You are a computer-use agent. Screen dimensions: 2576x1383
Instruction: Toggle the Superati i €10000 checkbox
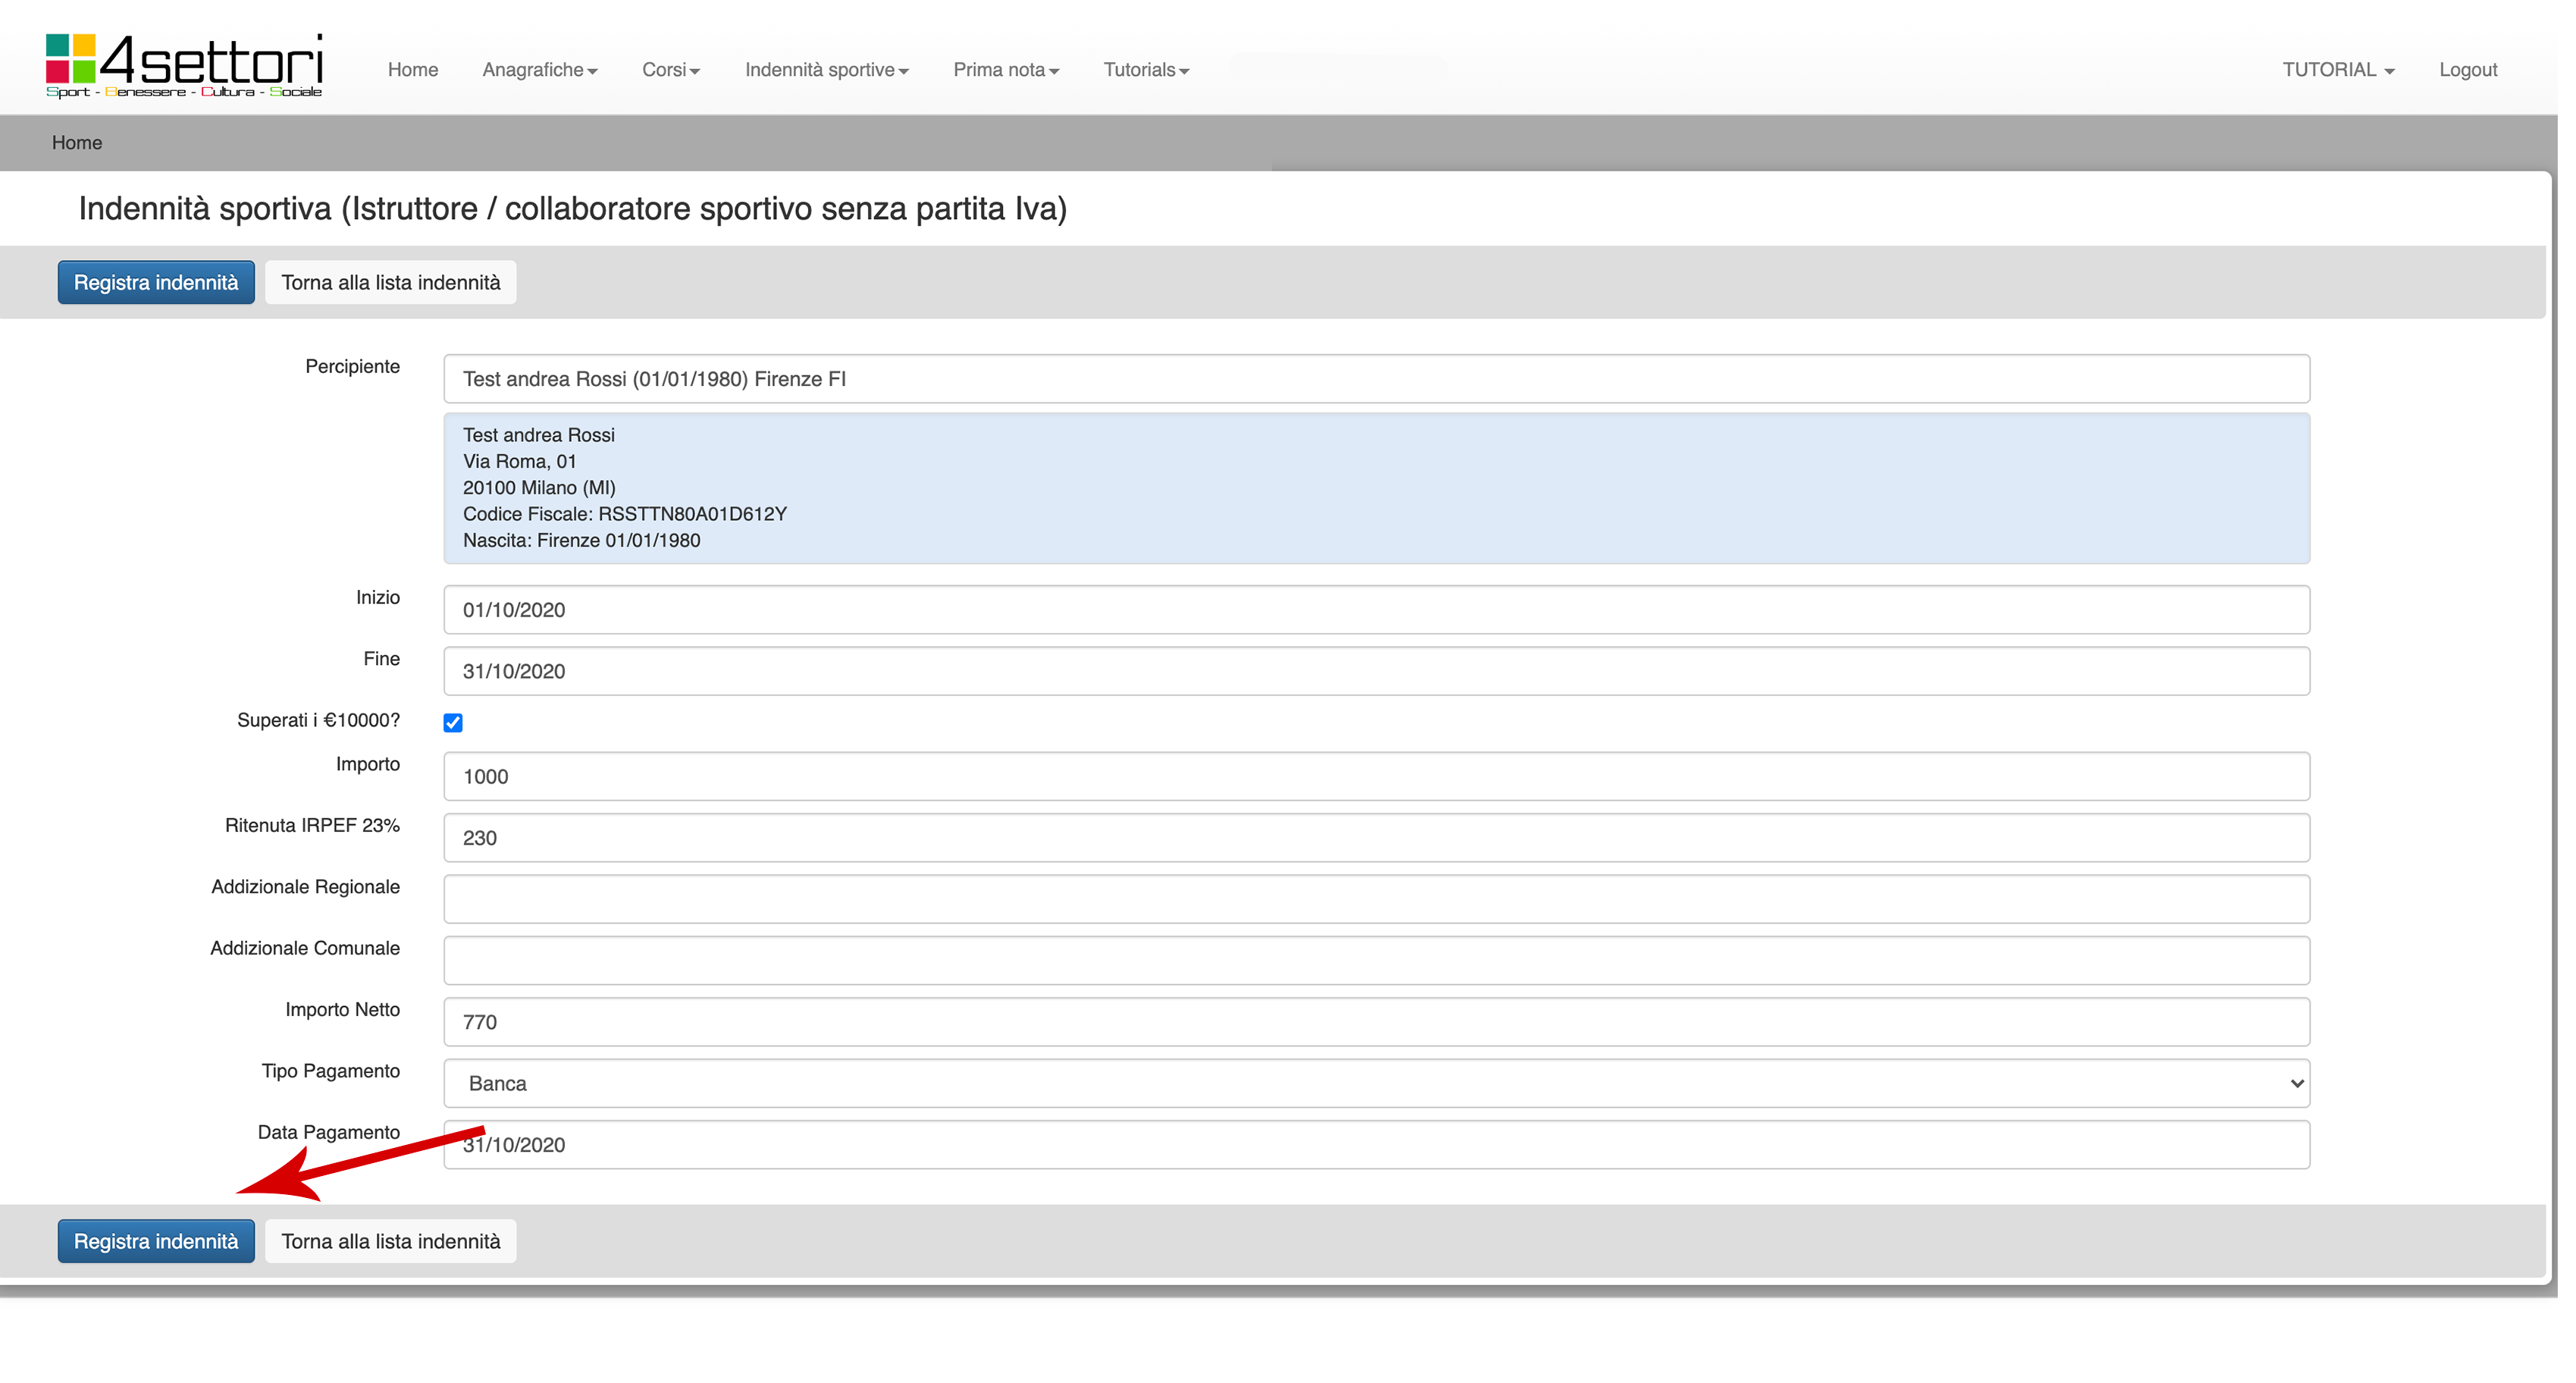tap(453, 723)
